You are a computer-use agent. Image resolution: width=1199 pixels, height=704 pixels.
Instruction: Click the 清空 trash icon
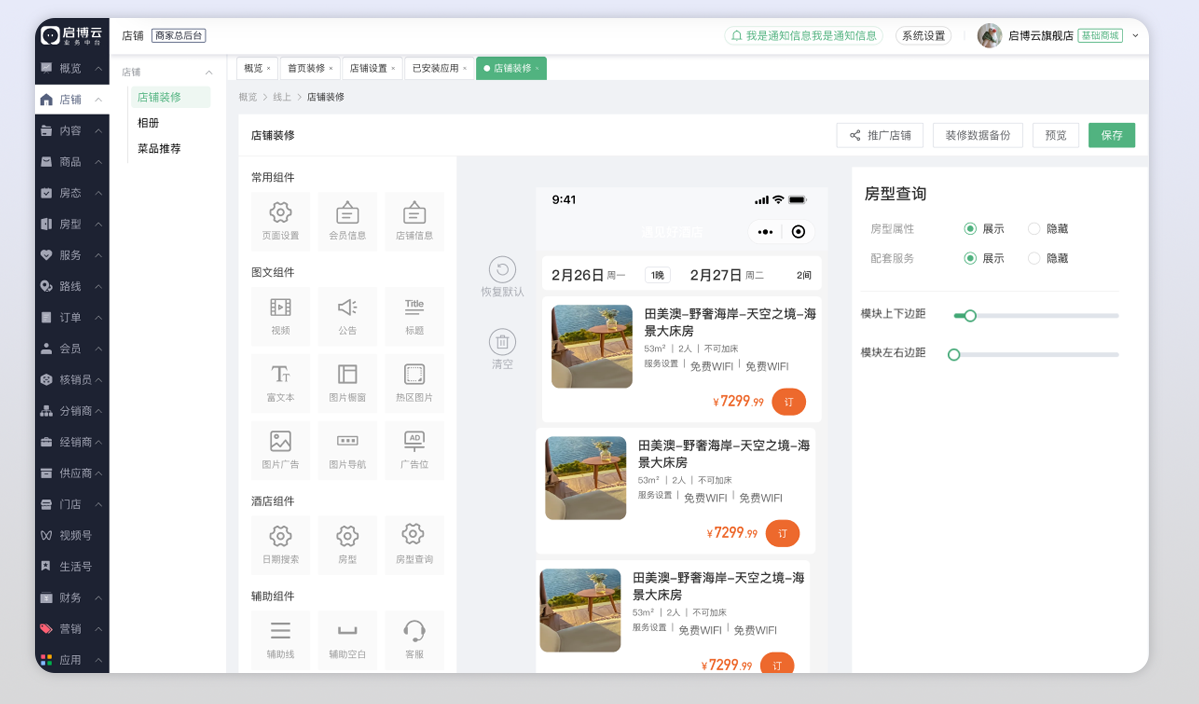502,342
